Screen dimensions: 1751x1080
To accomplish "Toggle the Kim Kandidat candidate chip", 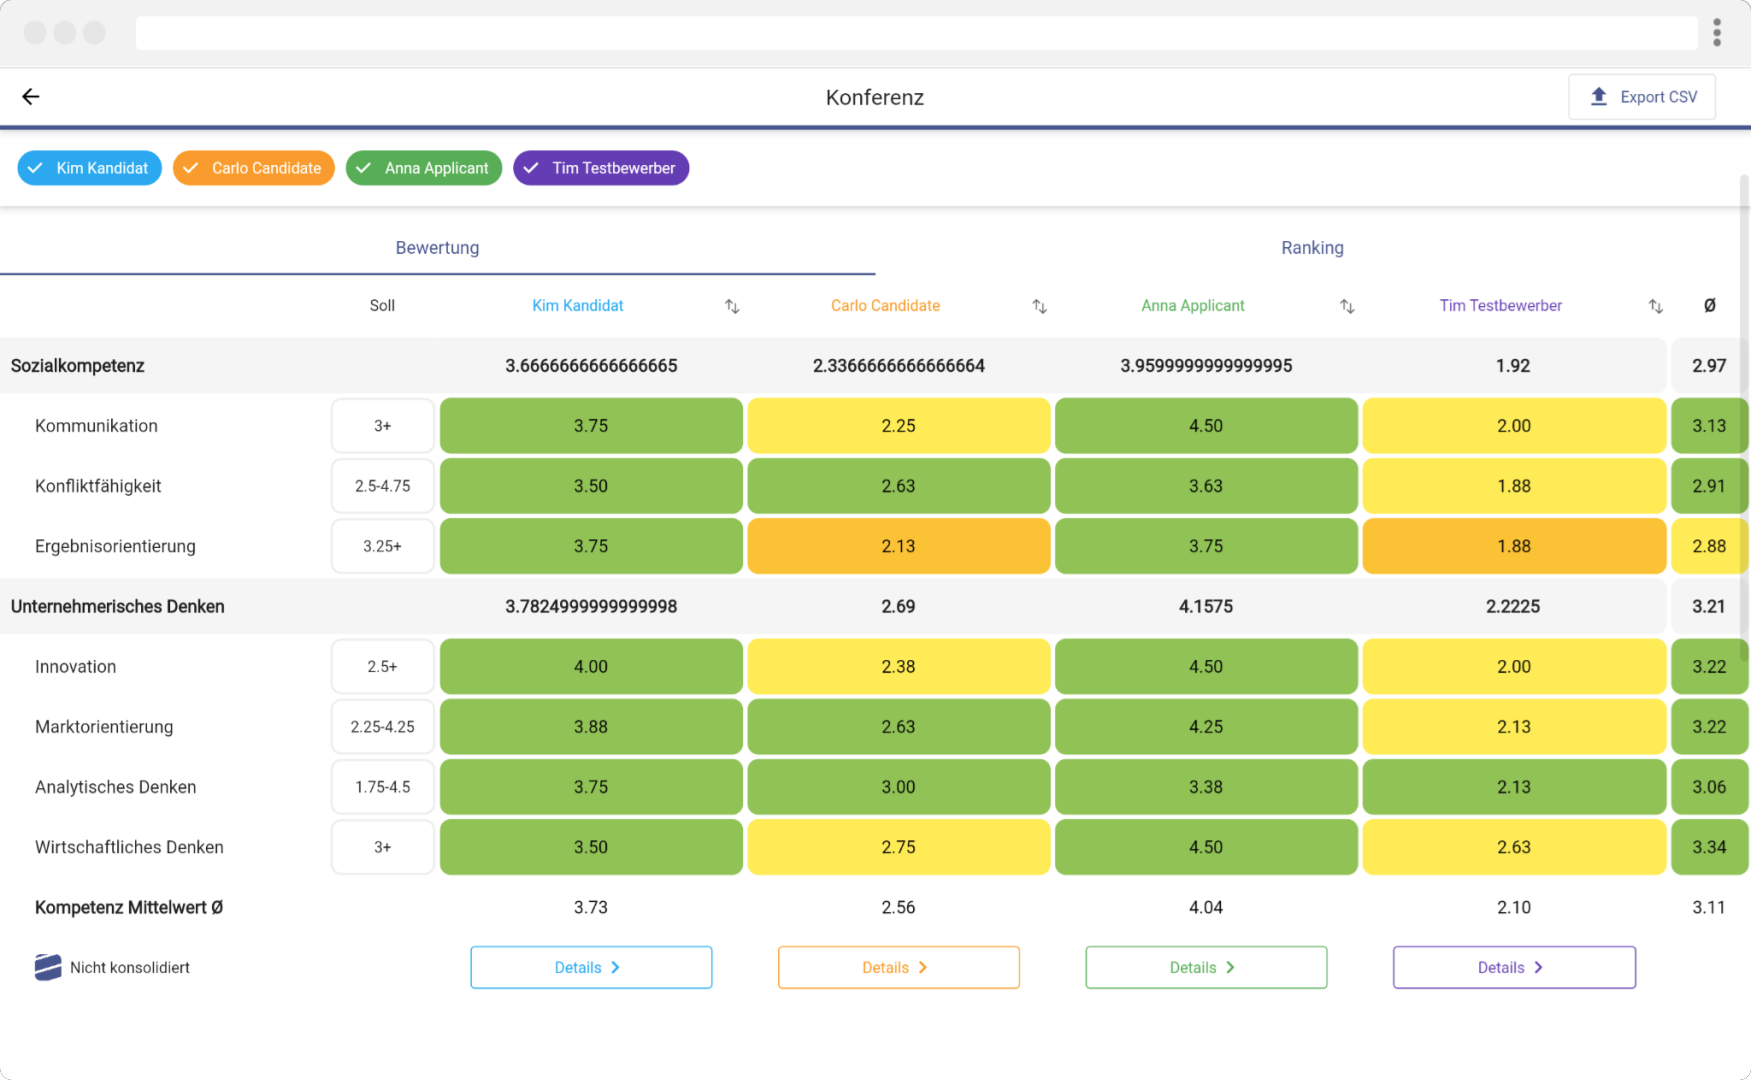I will click(89, 168).
